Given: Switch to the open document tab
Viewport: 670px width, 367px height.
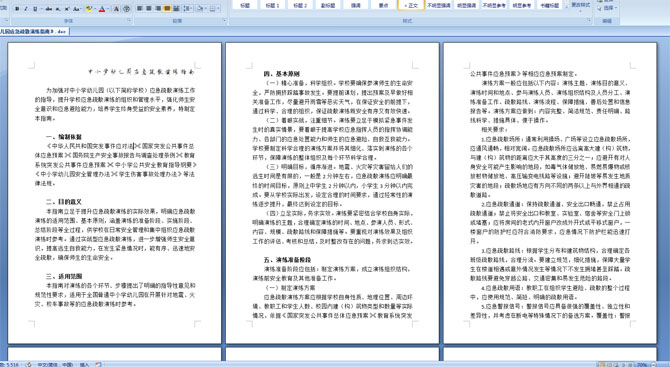Looking at the screenshot, I should pyautogui.click(x=34, y=32).
